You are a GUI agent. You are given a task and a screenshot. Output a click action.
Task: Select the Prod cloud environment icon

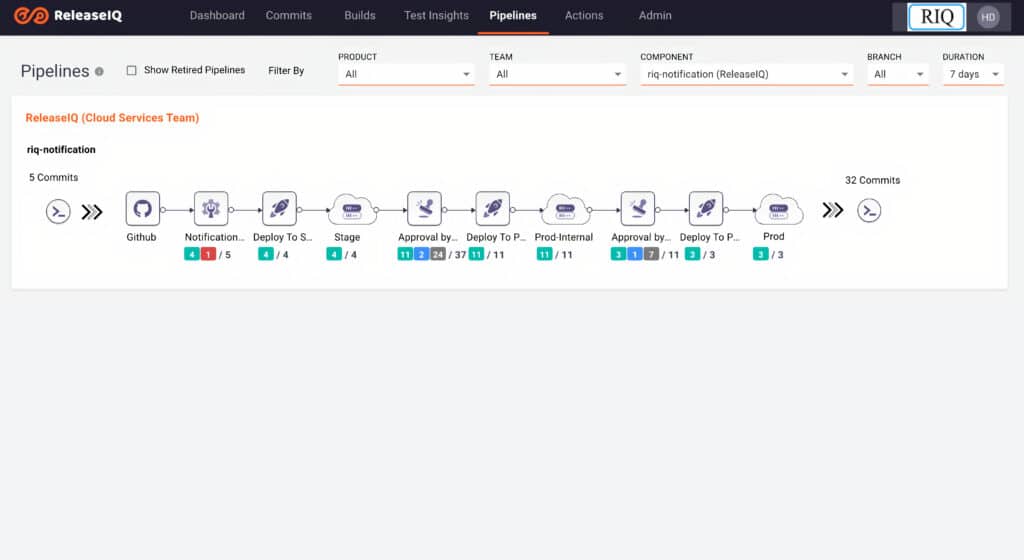778,210
